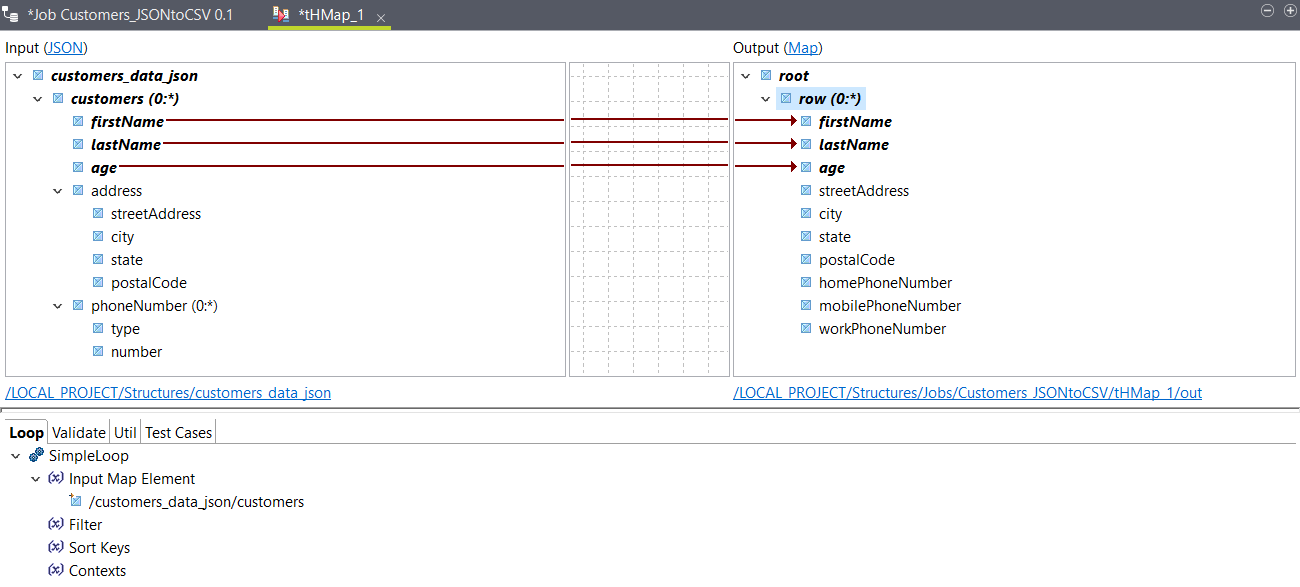Toggle the element checkbox beside streetAddress output

806,190
